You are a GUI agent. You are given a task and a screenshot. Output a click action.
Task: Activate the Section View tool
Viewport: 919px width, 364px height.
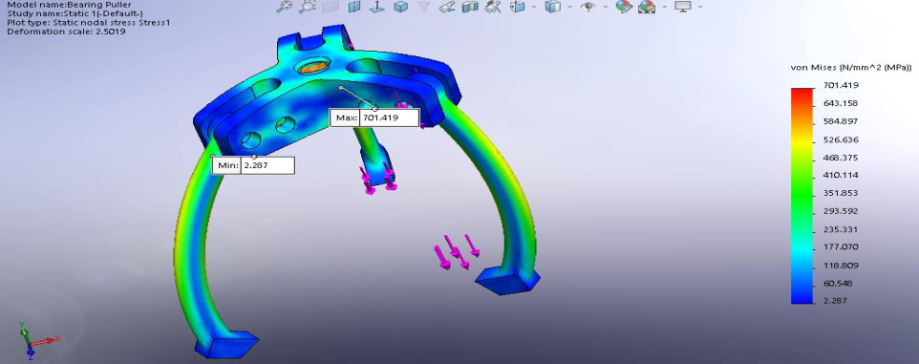click(354, 7)
